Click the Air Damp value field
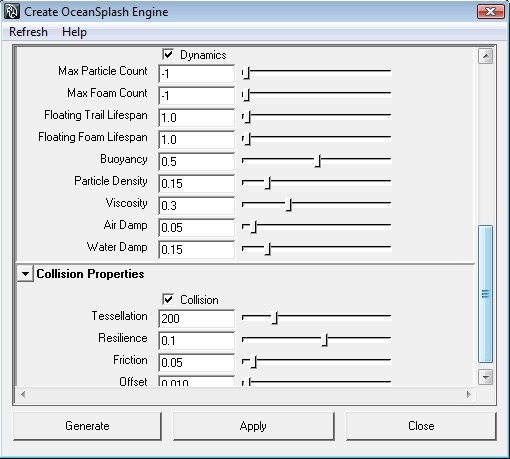 pos(197,227)
